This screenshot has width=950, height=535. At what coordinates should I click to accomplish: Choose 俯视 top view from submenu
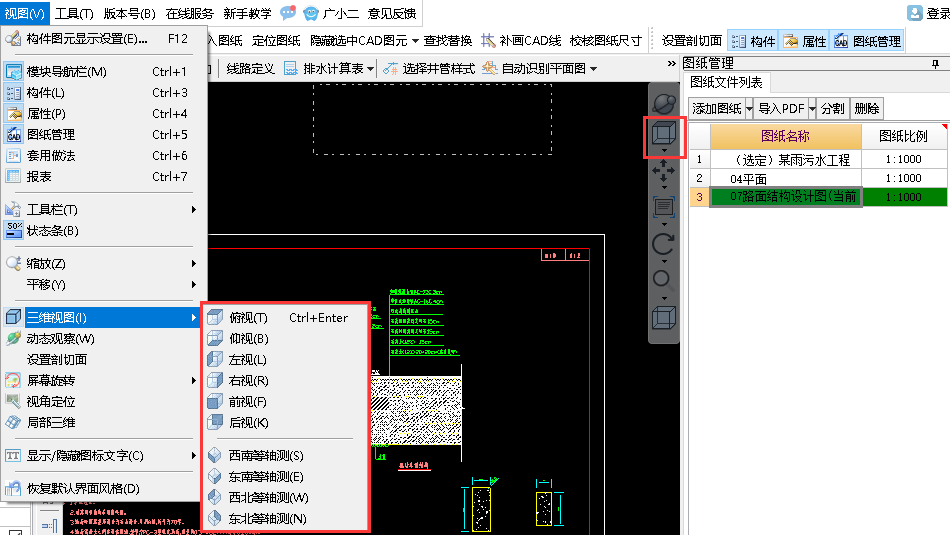tap(248, 318)
